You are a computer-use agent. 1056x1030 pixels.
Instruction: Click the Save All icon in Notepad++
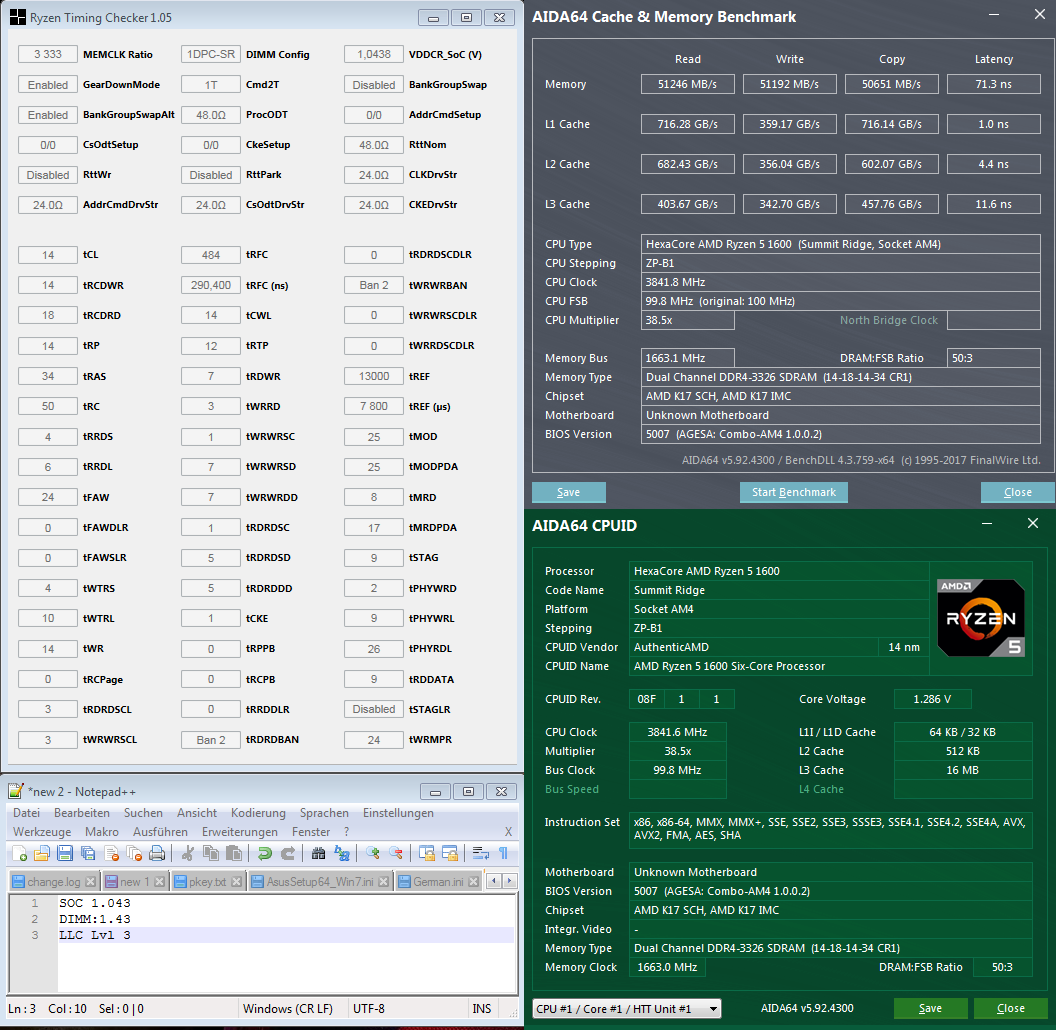point(88,854)
